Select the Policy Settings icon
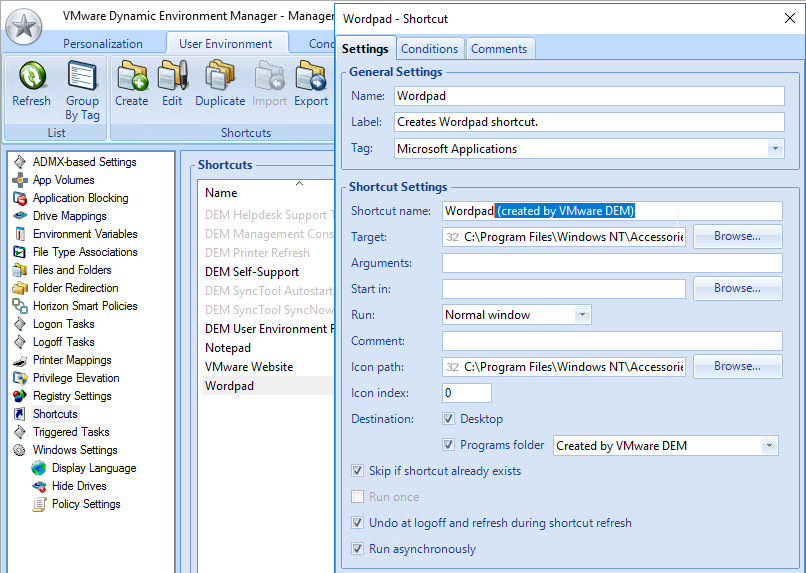This screenshot has width=806, height=573. (x=39, y=504)
